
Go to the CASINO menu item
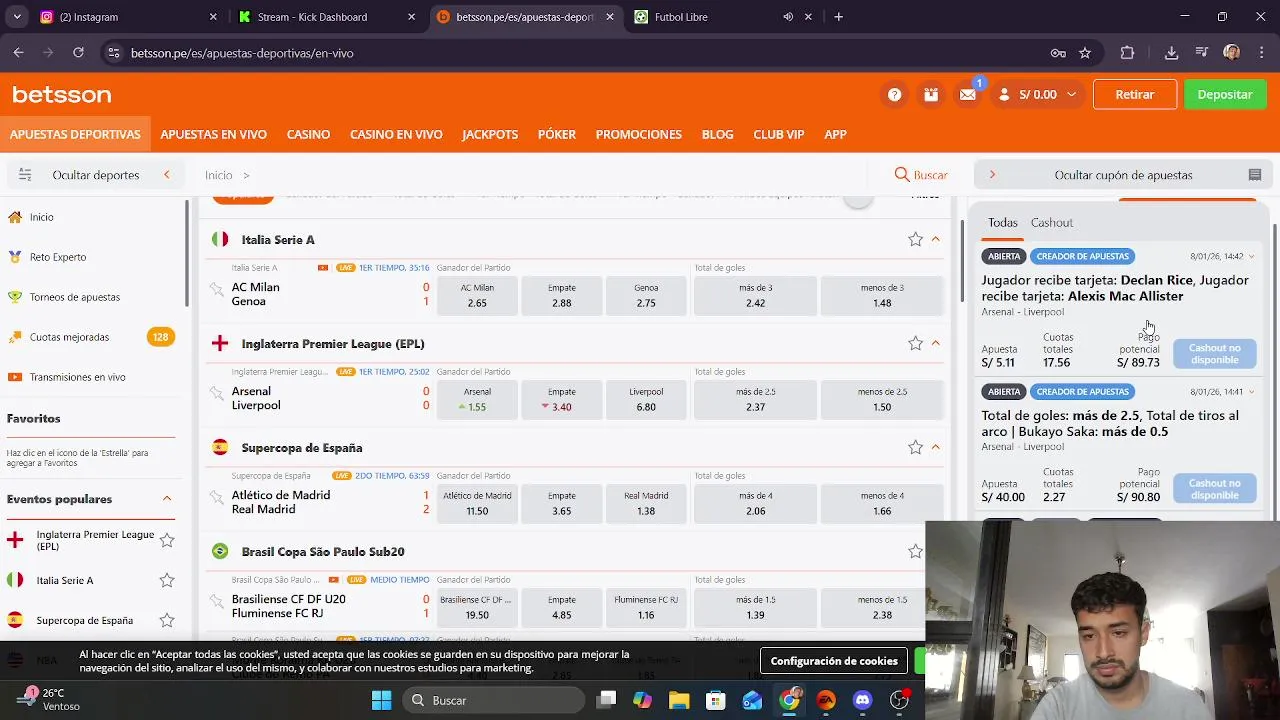[x=308, y=135]
